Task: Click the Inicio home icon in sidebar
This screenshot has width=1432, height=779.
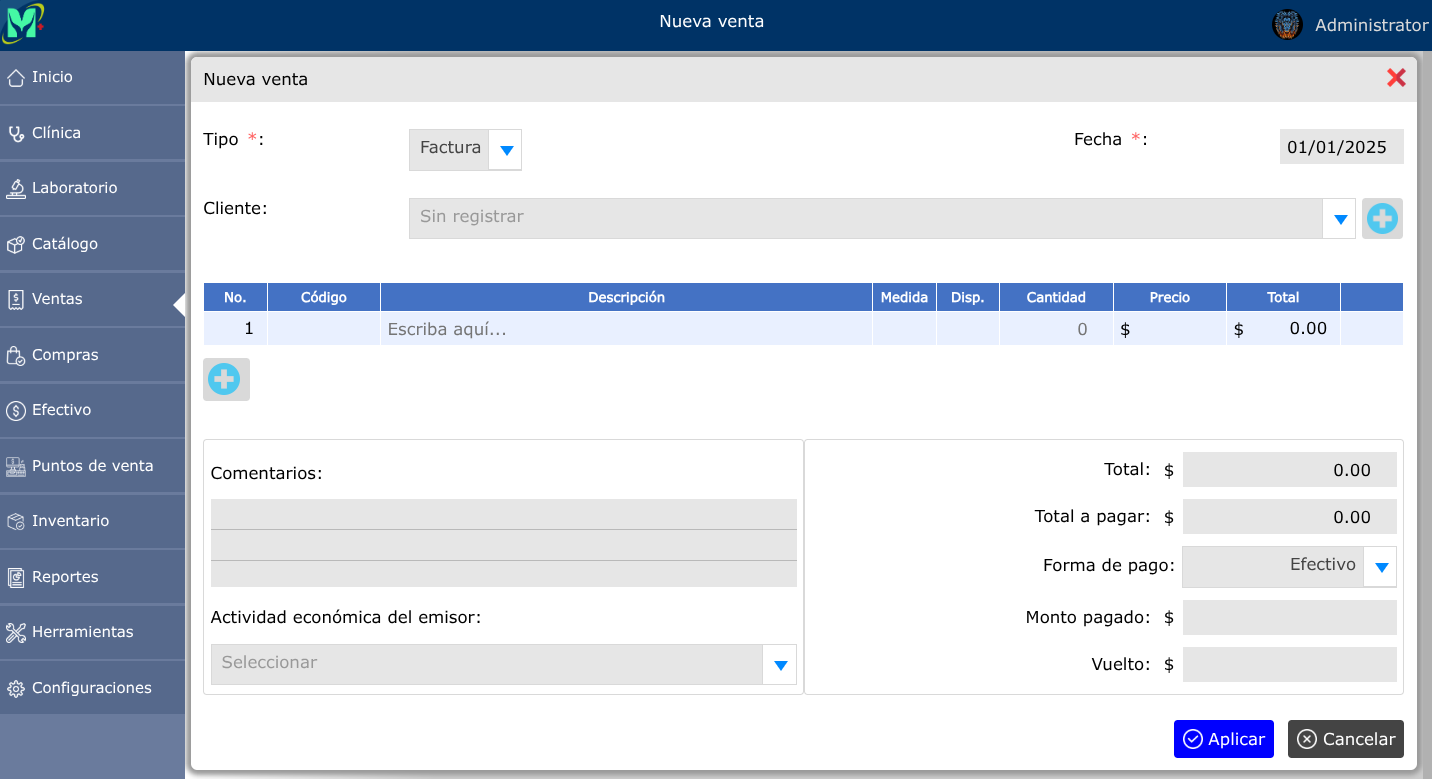Action: click(15, 77)
